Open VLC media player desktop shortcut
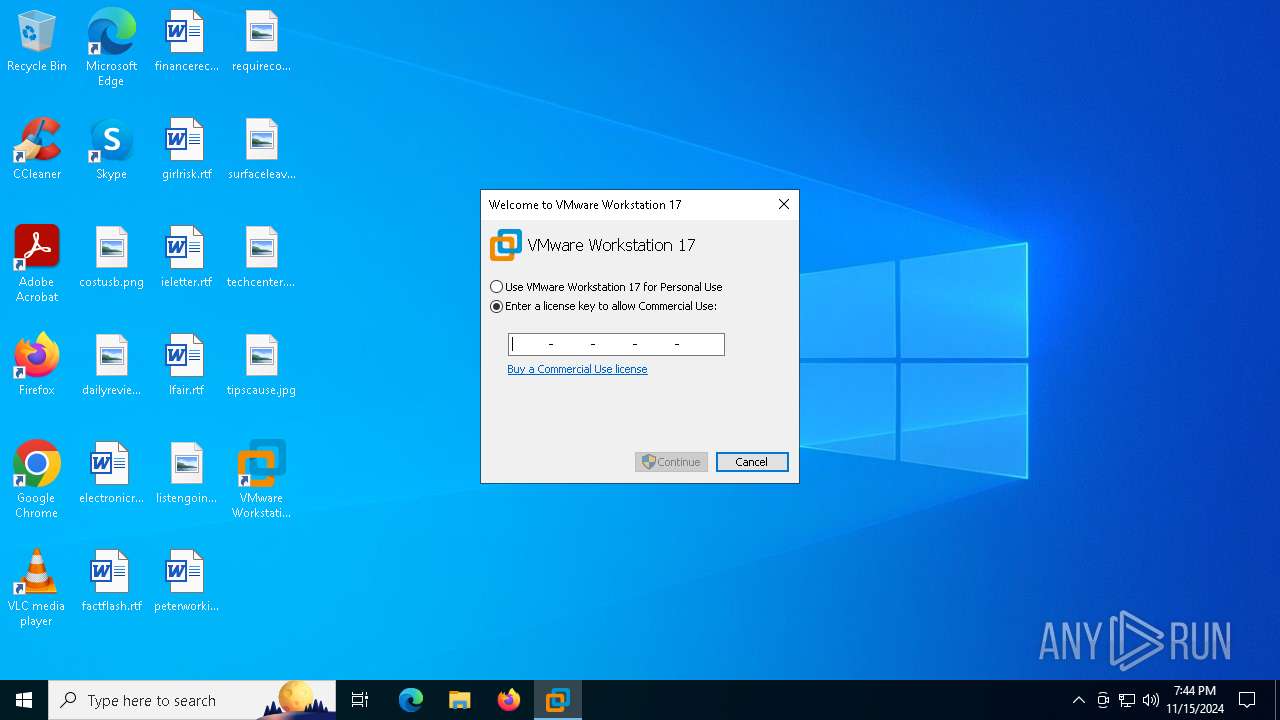Screen dimensions: 1280x720 [x=37, y=588]
